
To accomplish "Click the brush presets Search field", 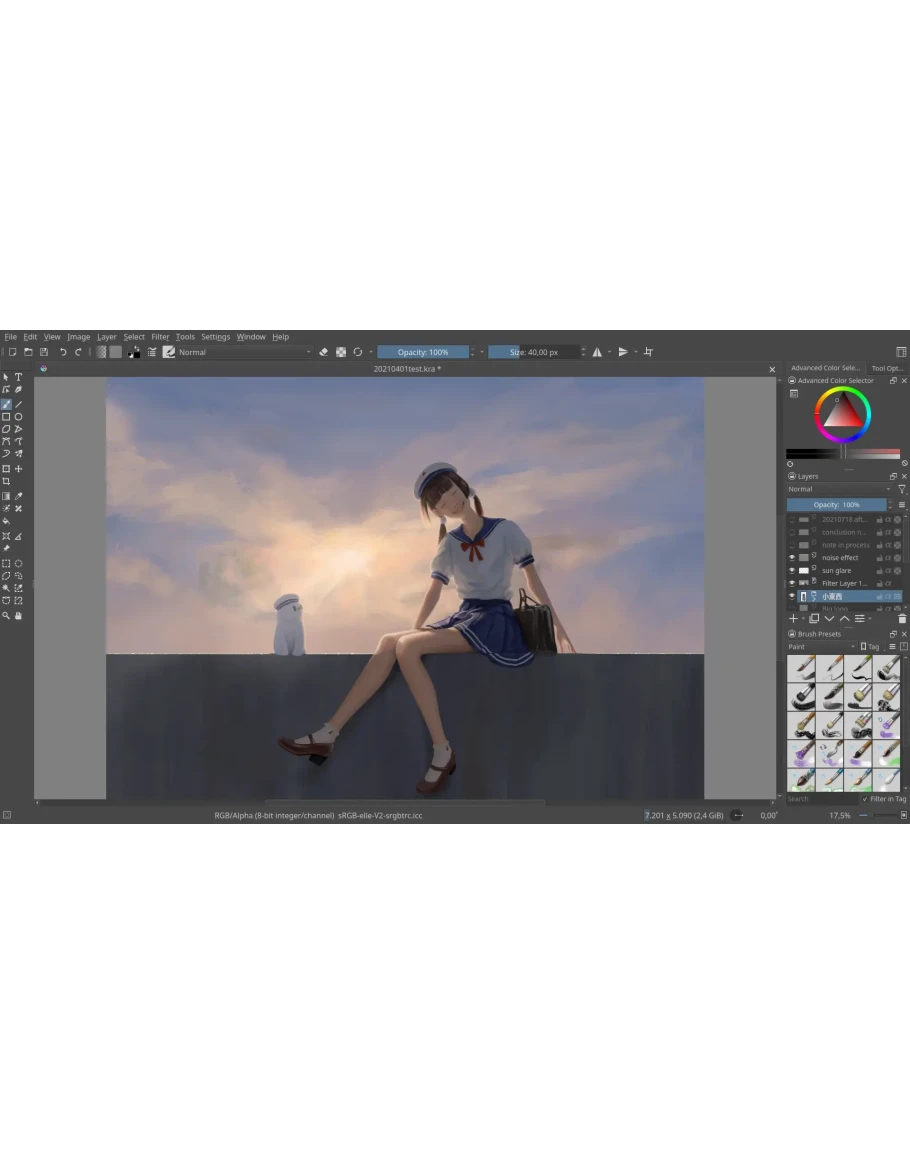I will [820, 799].
